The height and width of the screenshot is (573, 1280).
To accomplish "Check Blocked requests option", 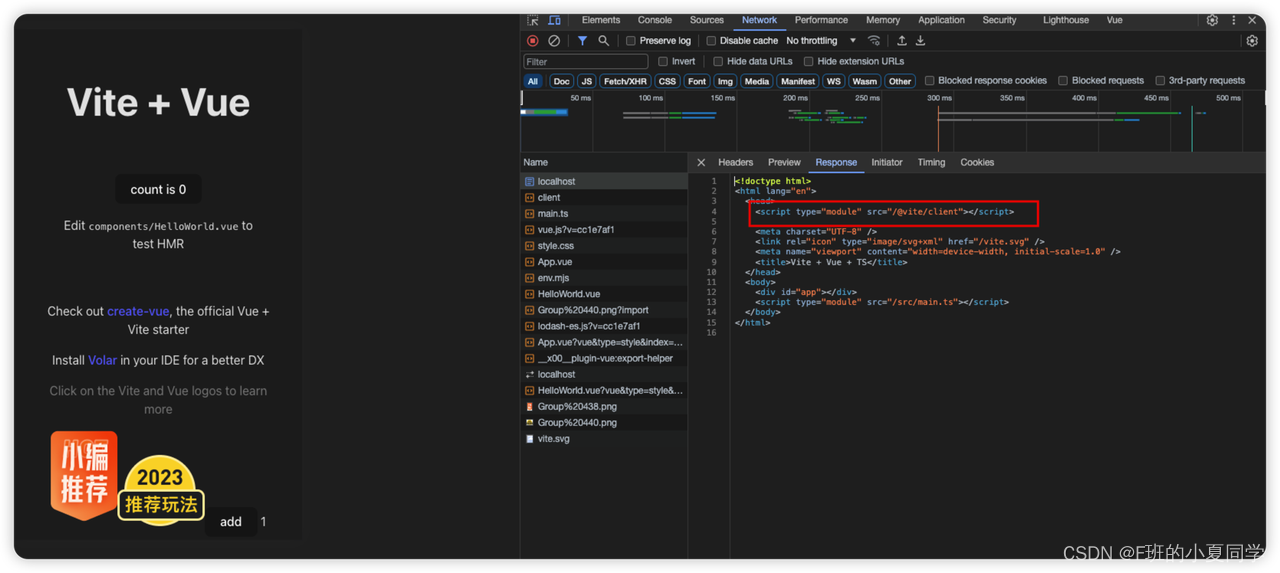I will (x=1063, y=81).
